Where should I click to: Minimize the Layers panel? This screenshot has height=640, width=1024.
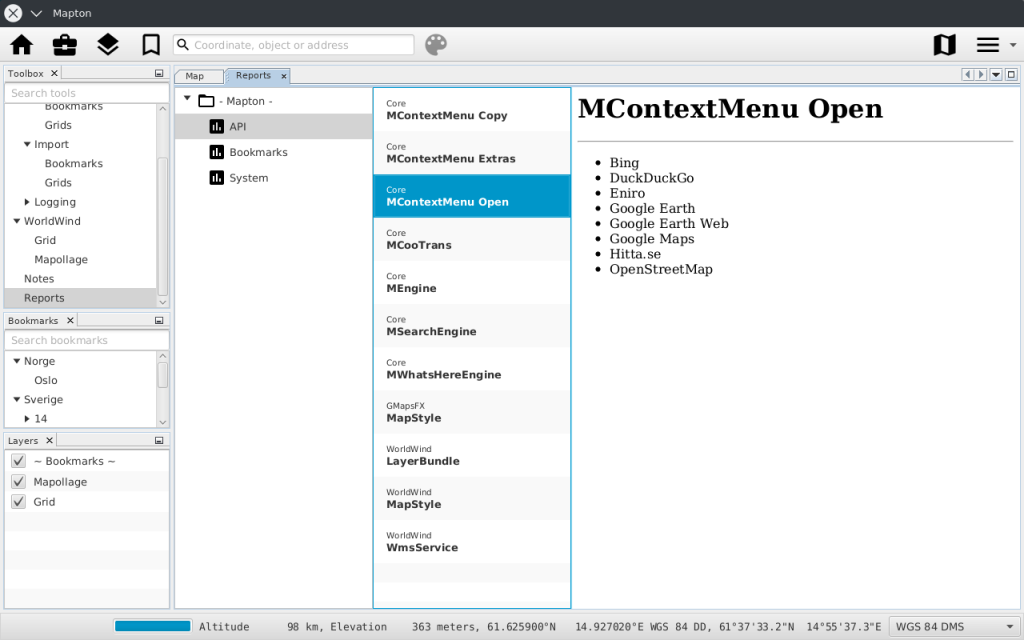click(x=159, y=441)
